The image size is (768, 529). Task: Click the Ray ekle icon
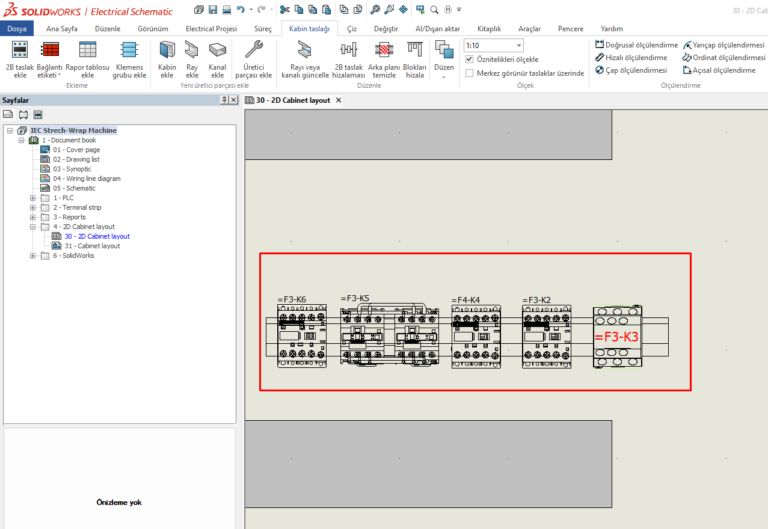pyautogui.click(x=192, y=50)
